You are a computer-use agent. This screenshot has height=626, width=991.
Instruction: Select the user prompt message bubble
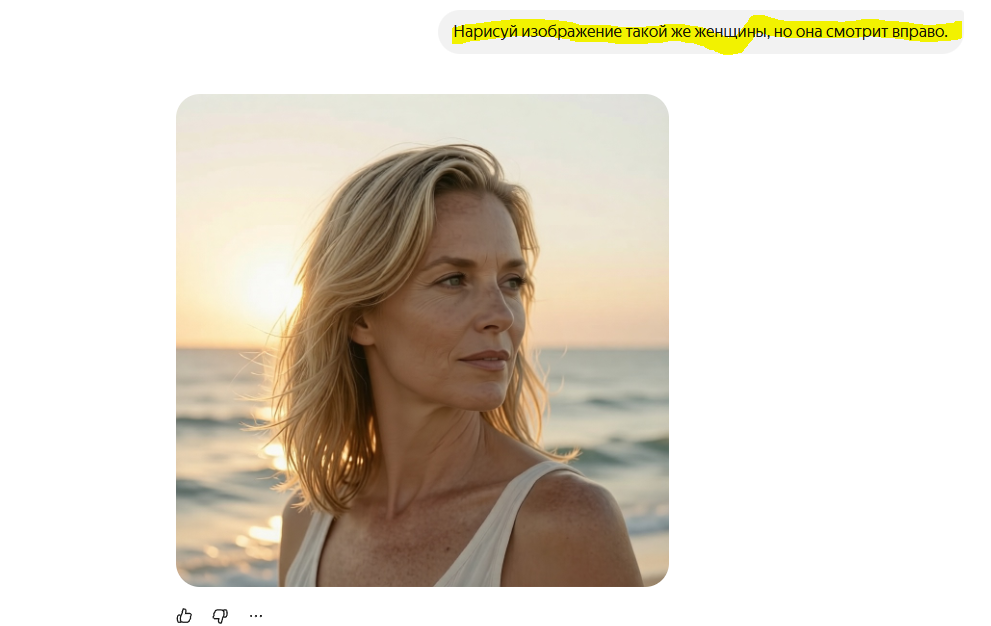701,32
